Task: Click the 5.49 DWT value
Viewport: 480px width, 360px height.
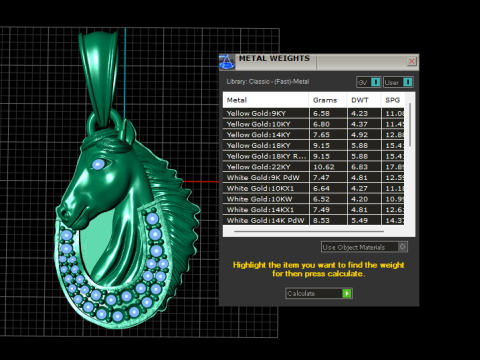Action: (359, 220)
